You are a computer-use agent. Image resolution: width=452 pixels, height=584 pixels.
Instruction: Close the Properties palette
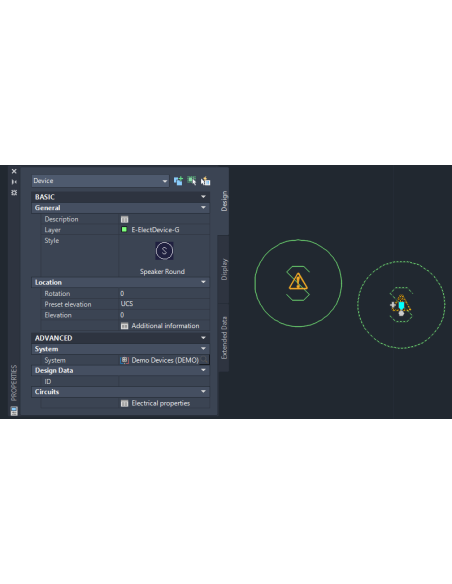coord(14,171)
